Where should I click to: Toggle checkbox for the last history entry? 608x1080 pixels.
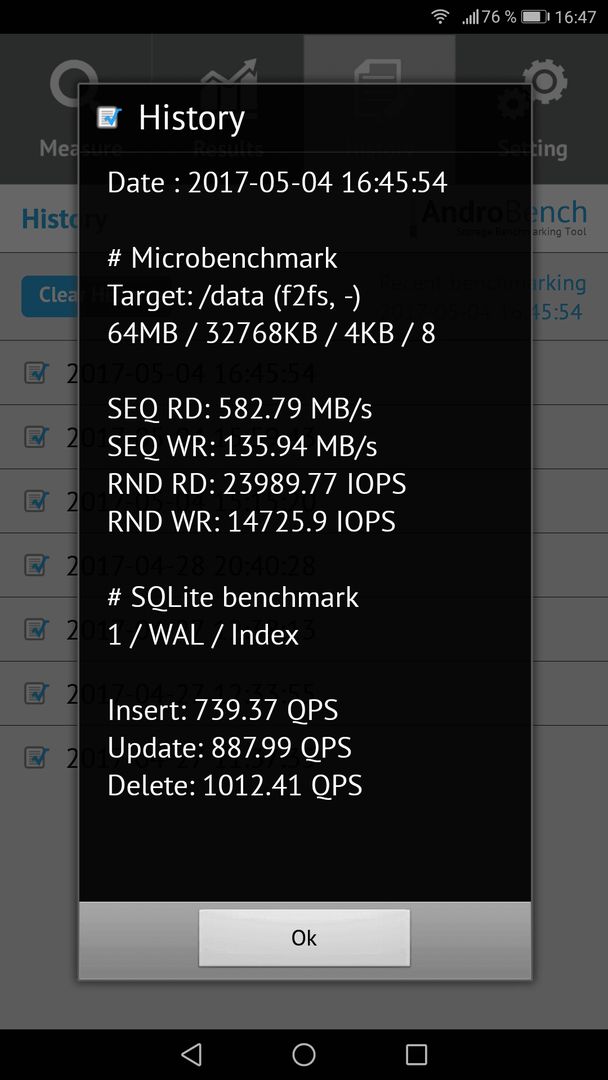36,757
